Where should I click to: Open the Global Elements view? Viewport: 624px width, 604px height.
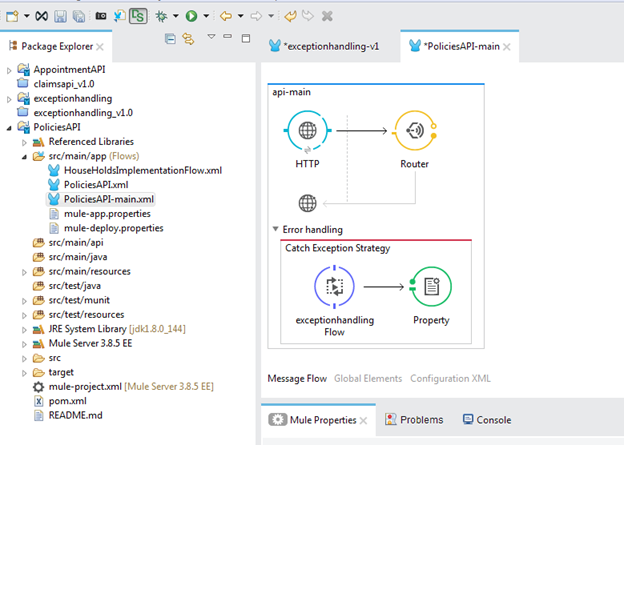(368, 379)
